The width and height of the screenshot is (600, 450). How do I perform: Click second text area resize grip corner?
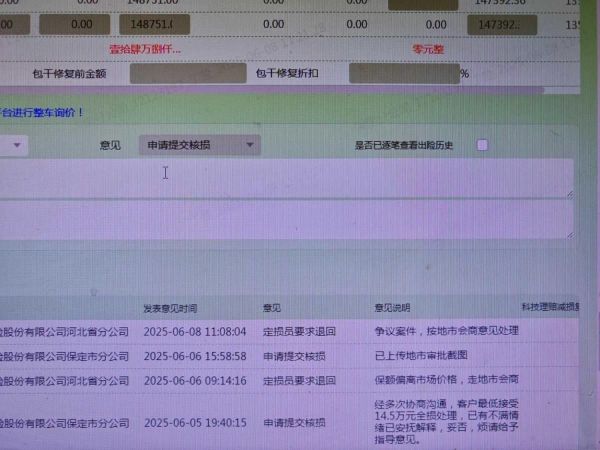coord(570,235)
